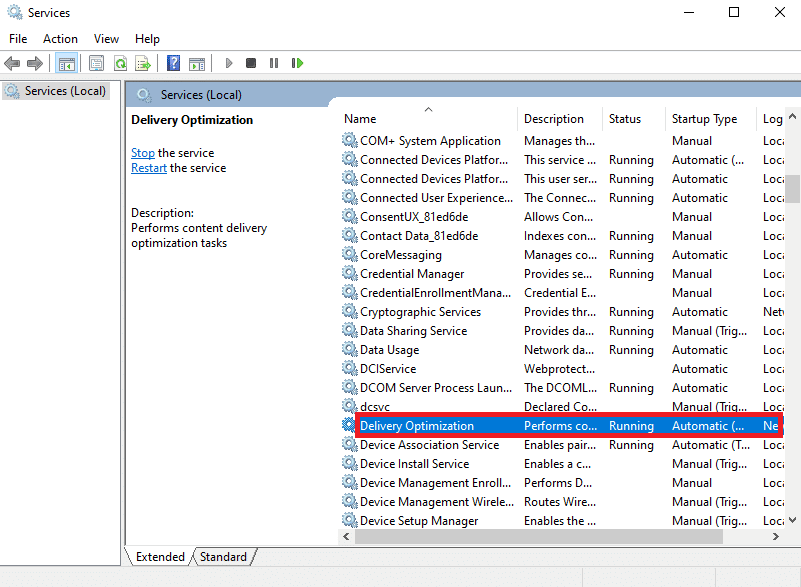This screenshot has height=587, width=801.
Task: Open the Action menu
Action: coord(60,39)
